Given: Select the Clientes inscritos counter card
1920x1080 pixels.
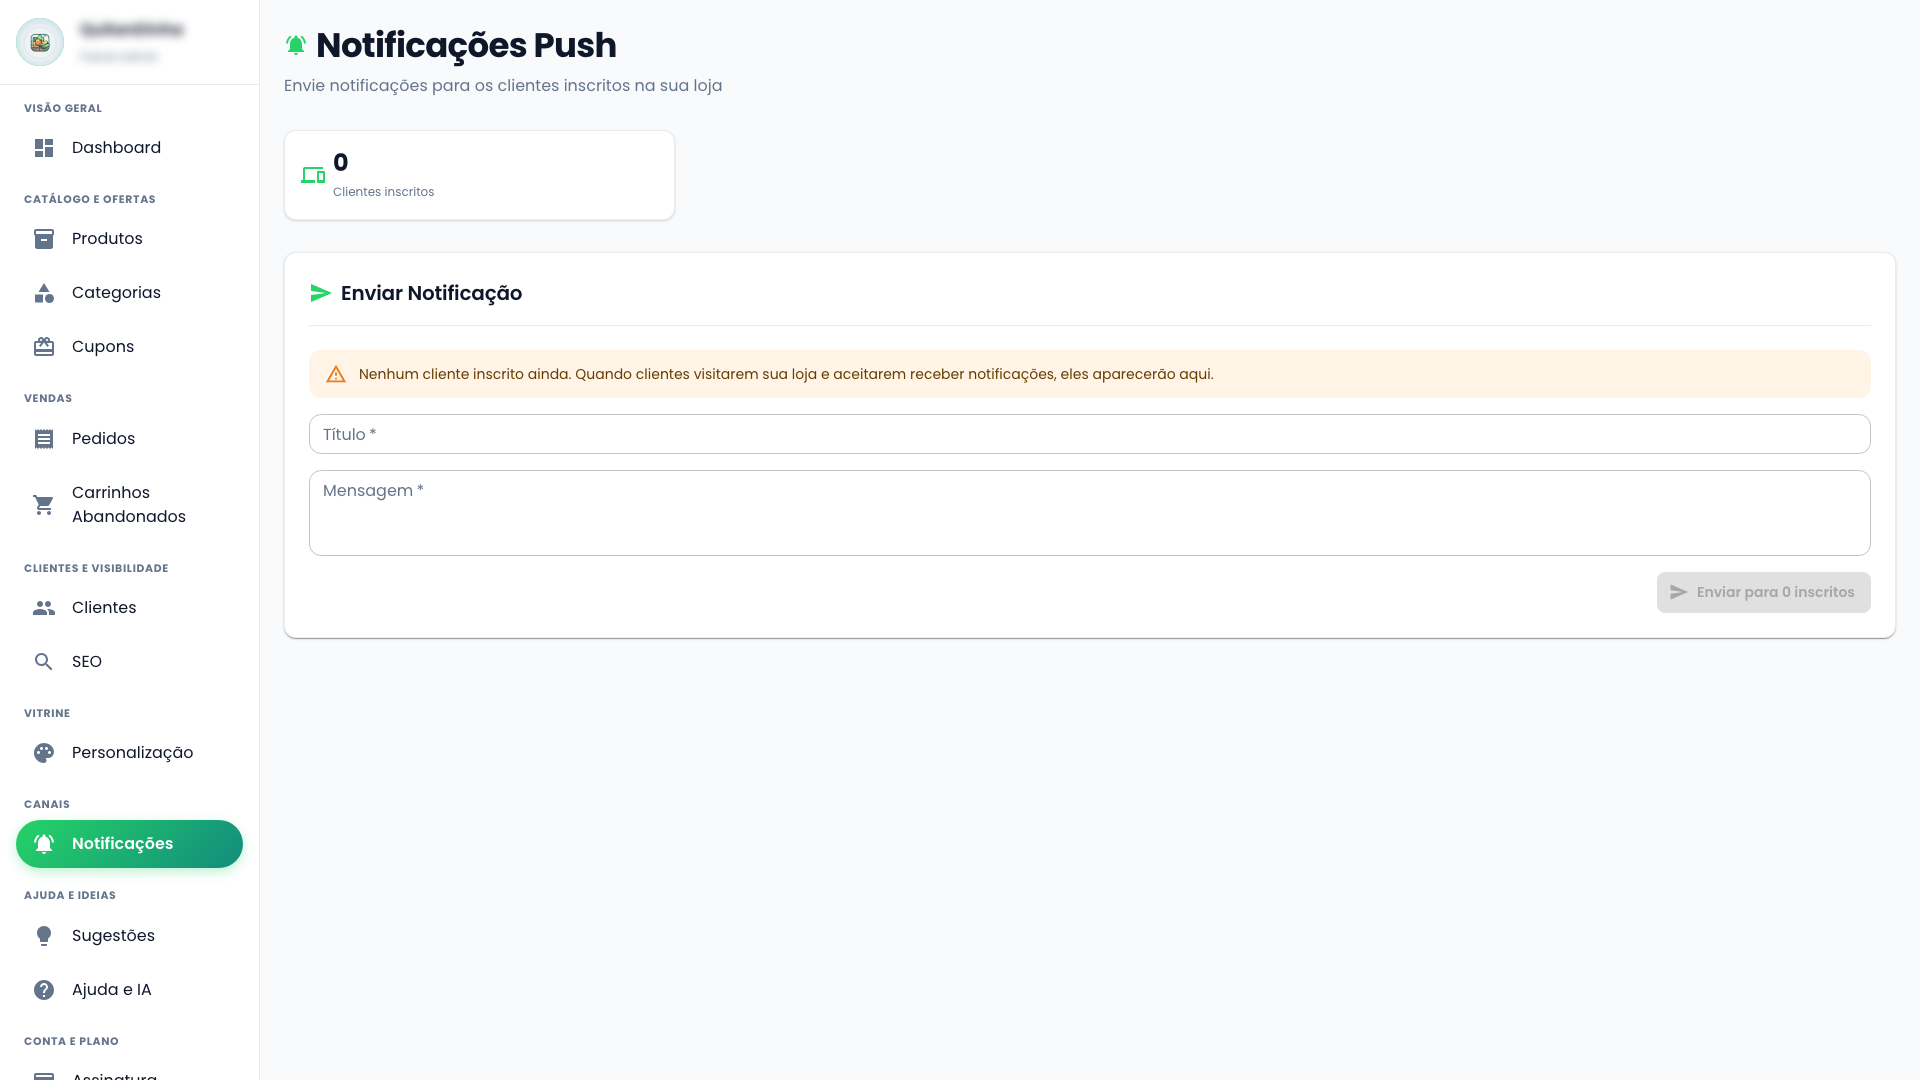Looking at the screenshot, I should pos(479,175).
